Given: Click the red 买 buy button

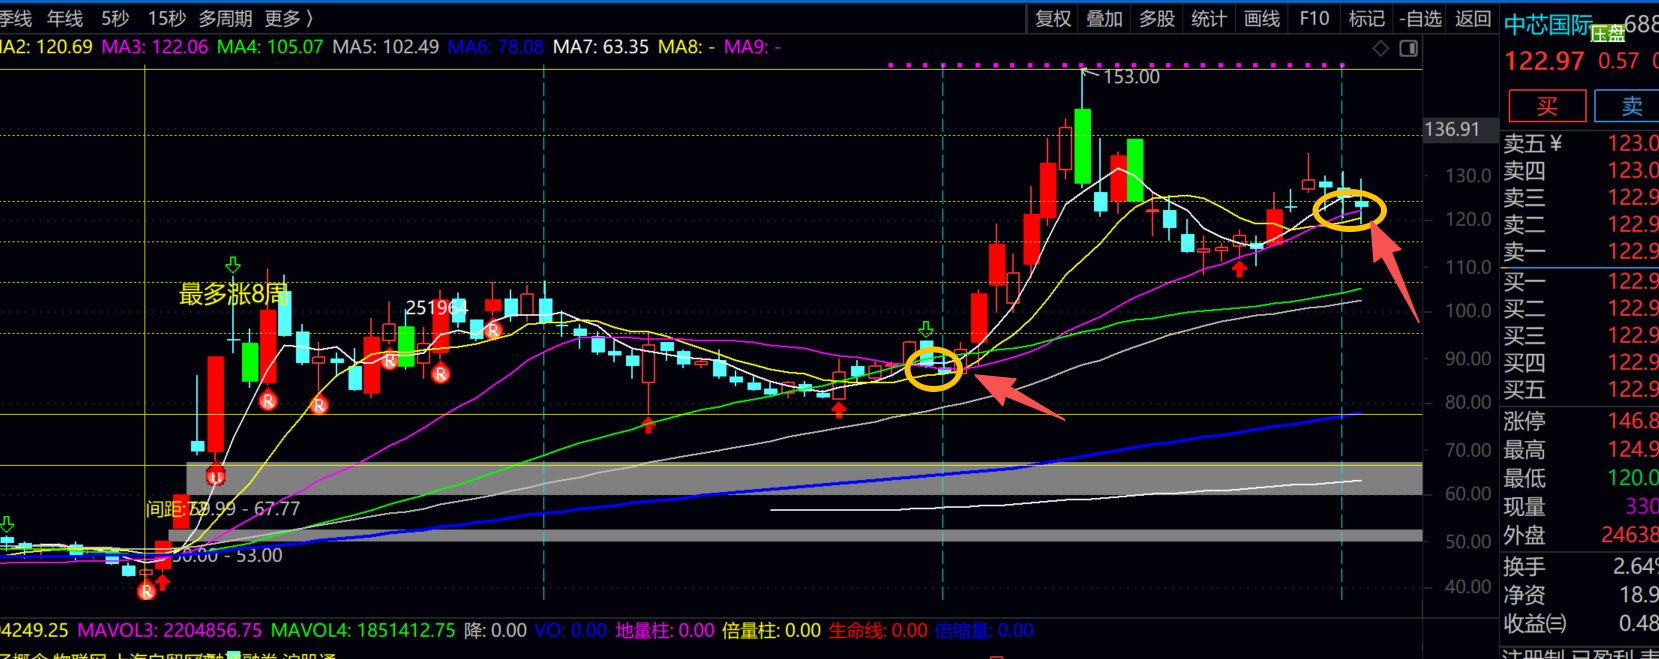Looking at the screenshot, I should click(x=1547, y=106).
